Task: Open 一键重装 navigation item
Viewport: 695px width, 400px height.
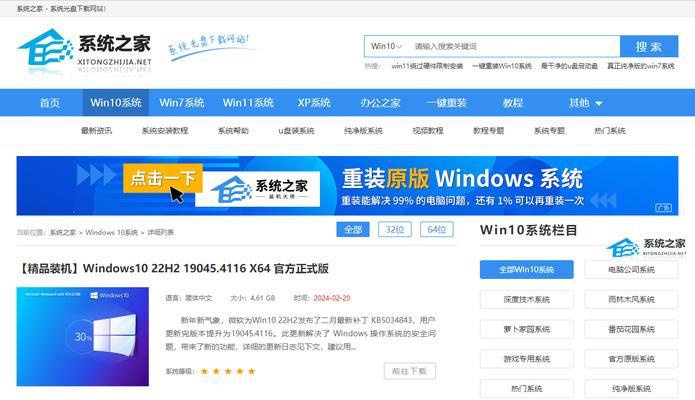Action: 446,103
